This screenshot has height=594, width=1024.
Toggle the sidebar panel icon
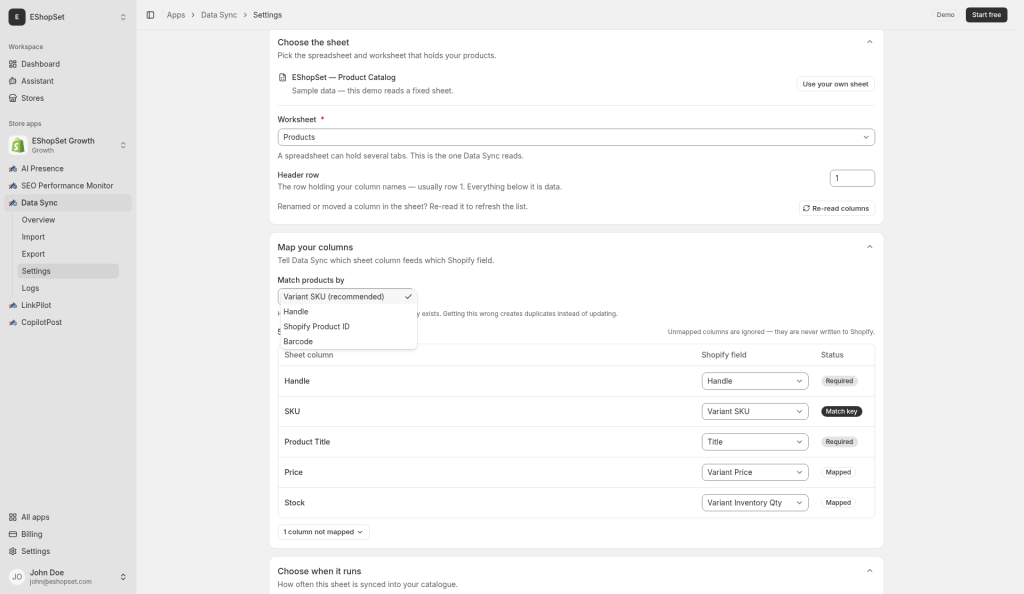(x=150, y=15)
